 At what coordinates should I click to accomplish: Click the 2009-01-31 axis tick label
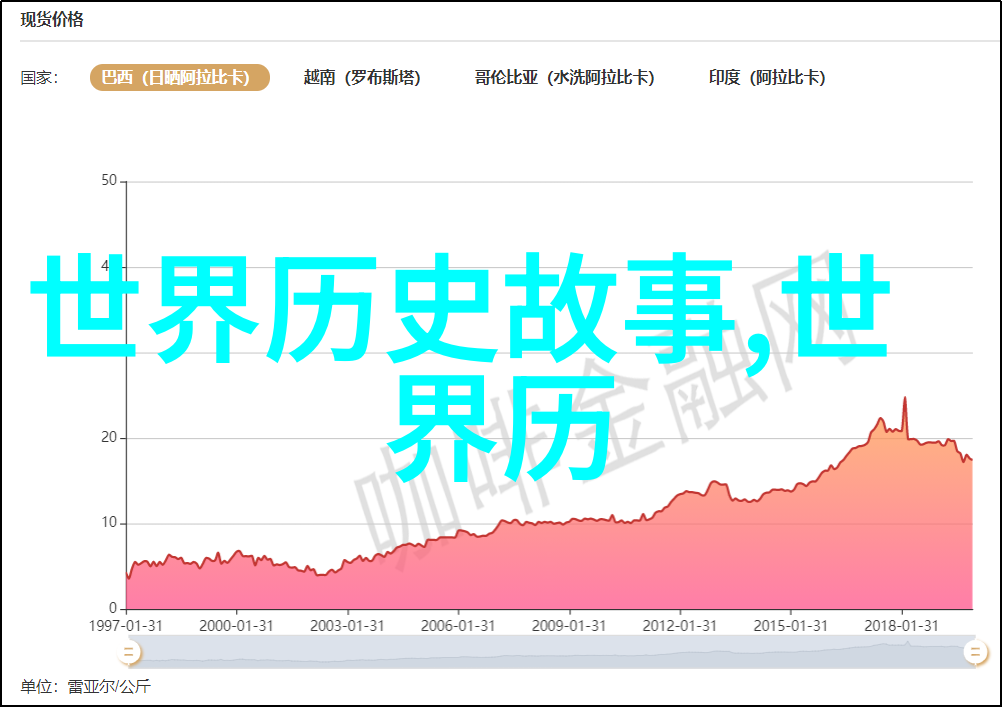570,625
